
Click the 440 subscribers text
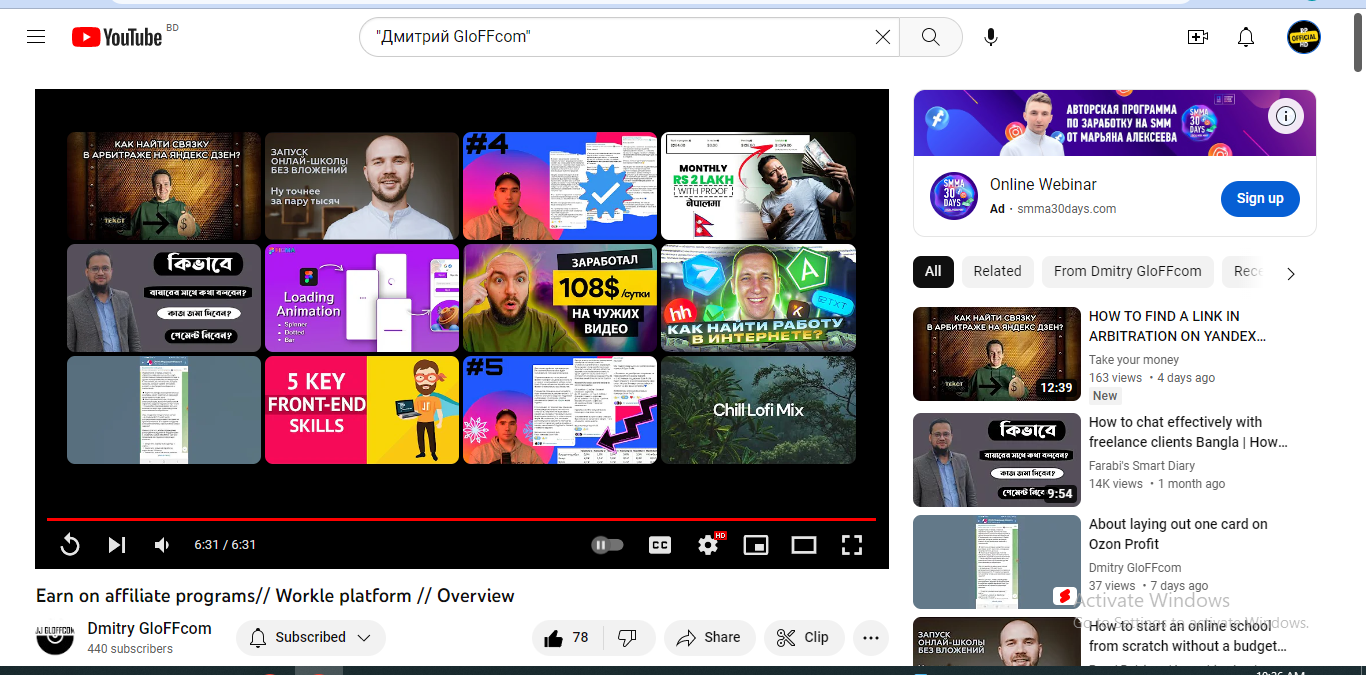[130, 649]
